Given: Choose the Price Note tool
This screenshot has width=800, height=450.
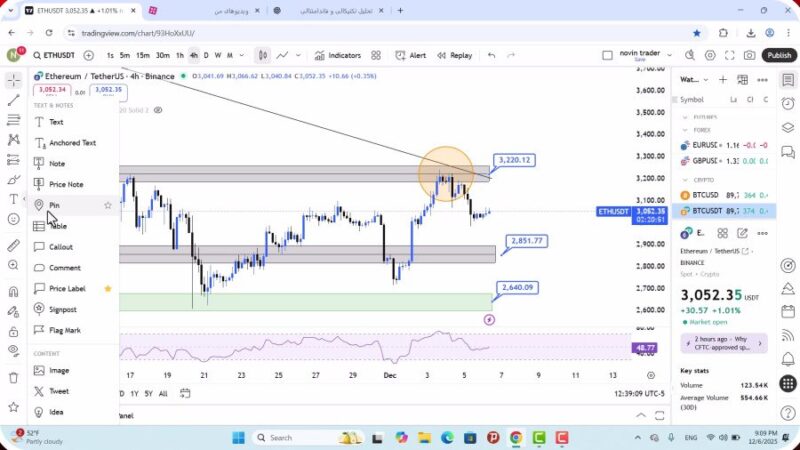Looking at the screenshot, I should click(x=66, y=184).
